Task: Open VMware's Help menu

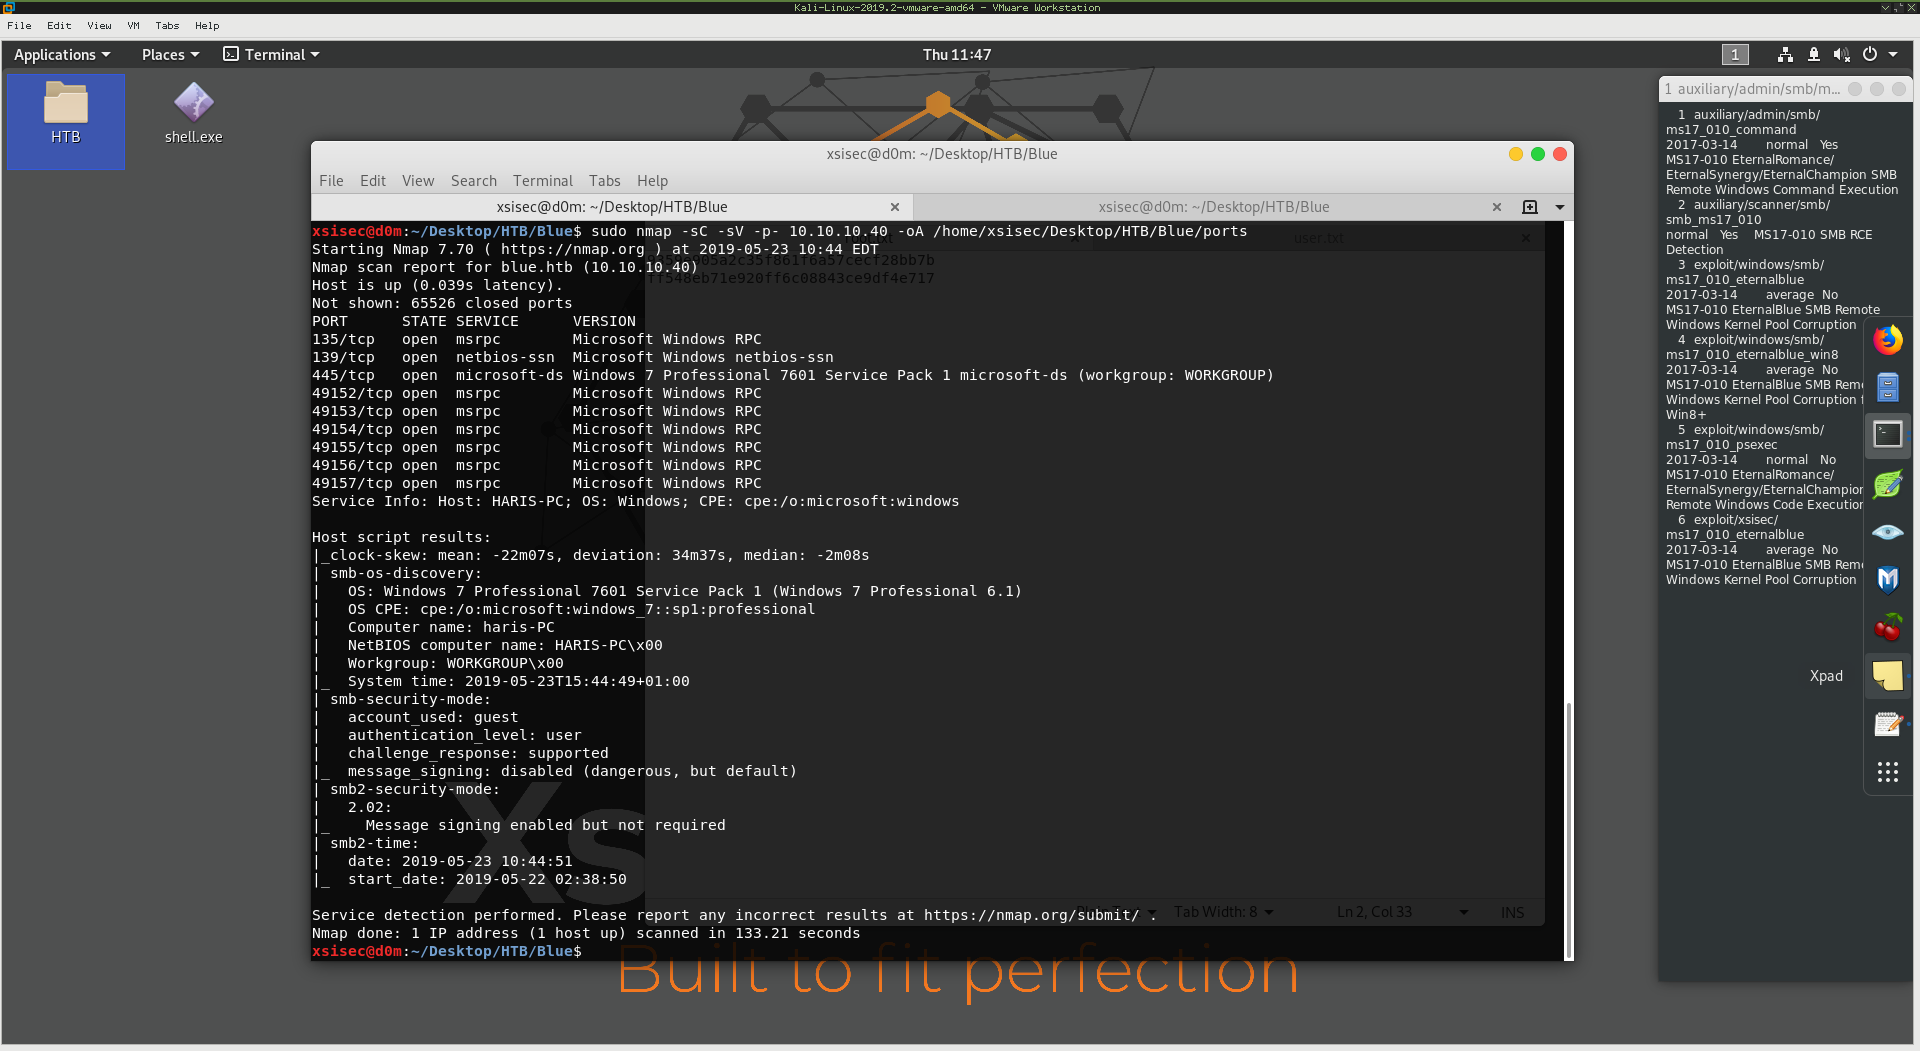Action: (x=207, y=26)
